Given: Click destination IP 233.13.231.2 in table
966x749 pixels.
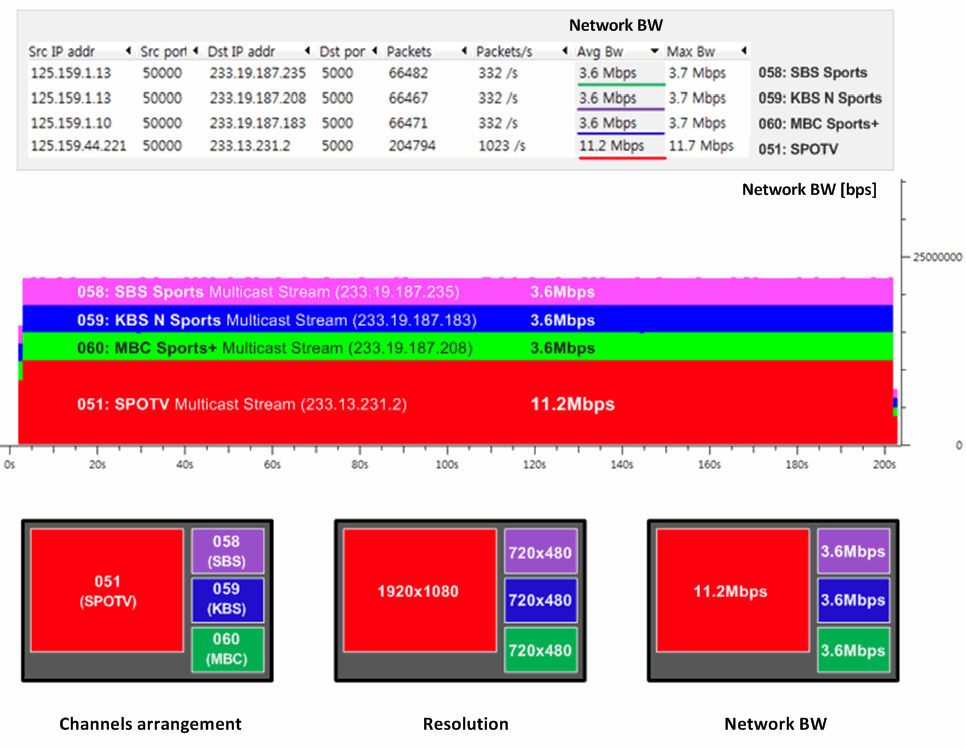Looking at the screenshot, I should click(x=250, y=146).
